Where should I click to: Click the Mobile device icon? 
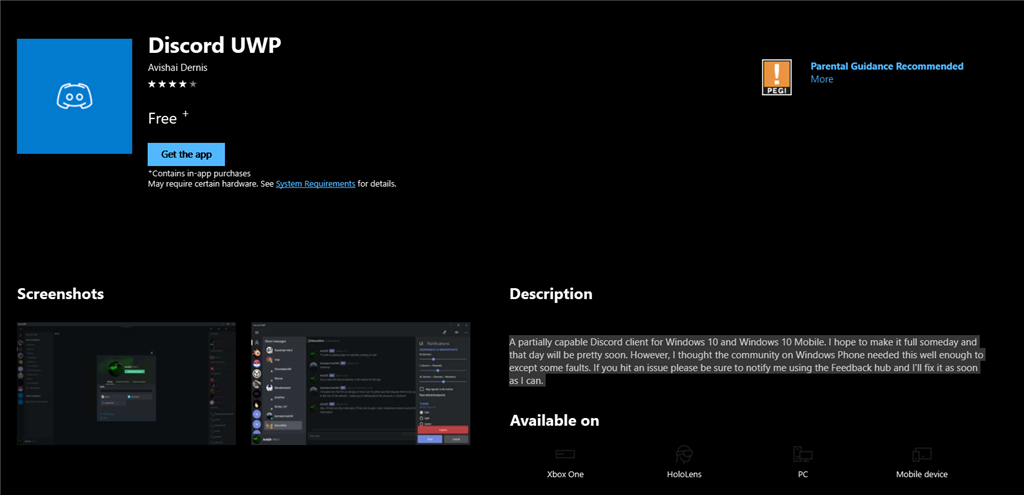(x=921, y=454)
